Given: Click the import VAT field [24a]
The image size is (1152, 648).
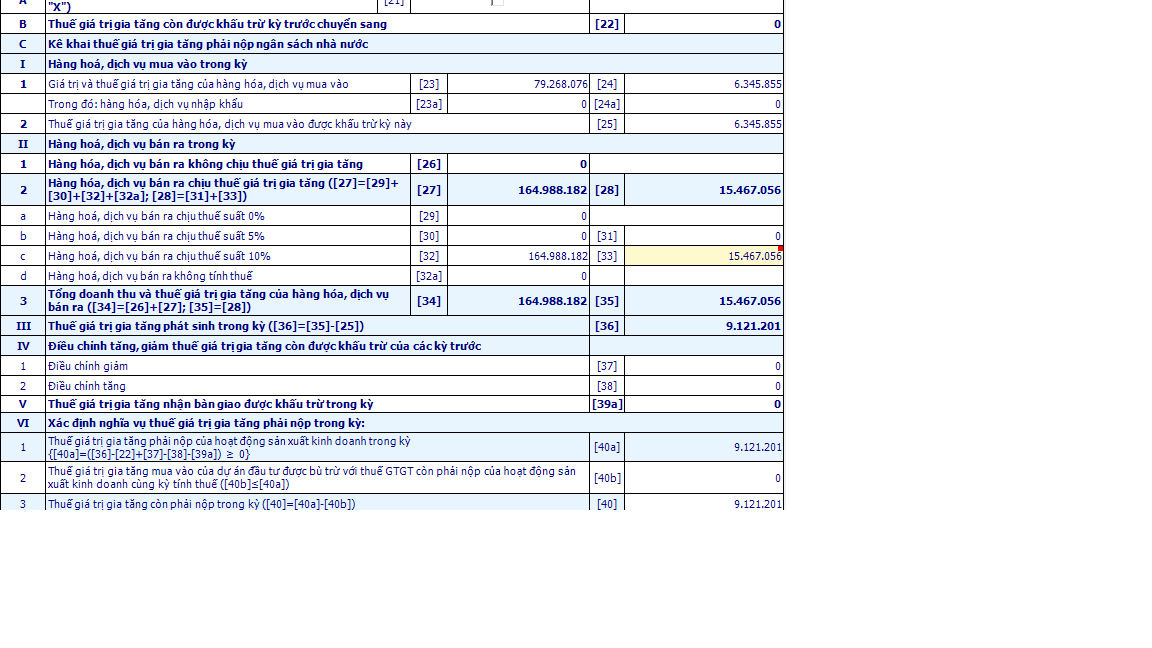Looking at the screenshot, I should click(704, 104).
